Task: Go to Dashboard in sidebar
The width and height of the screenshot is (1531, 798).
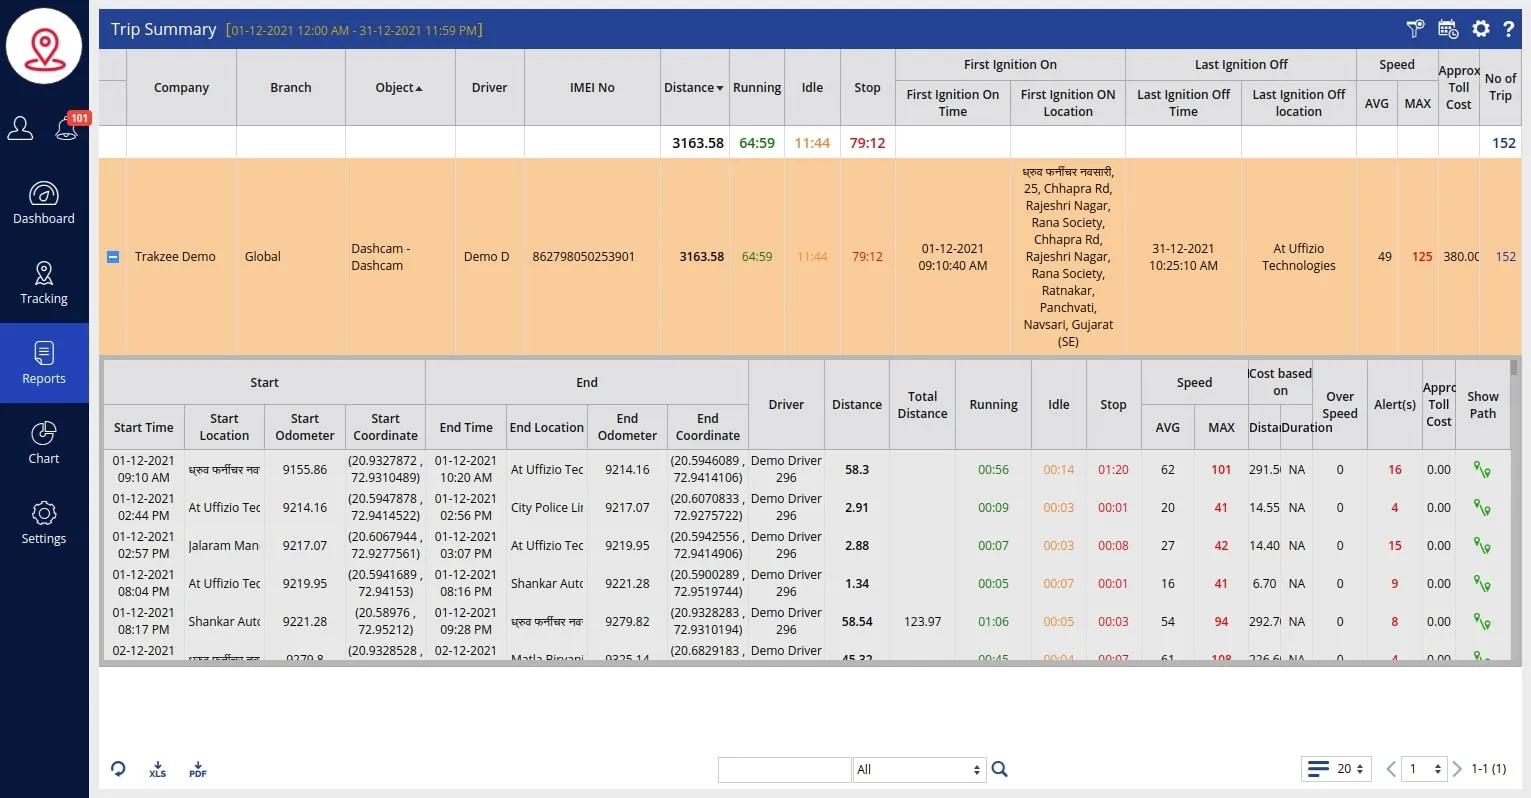Action: pos(44,203)
